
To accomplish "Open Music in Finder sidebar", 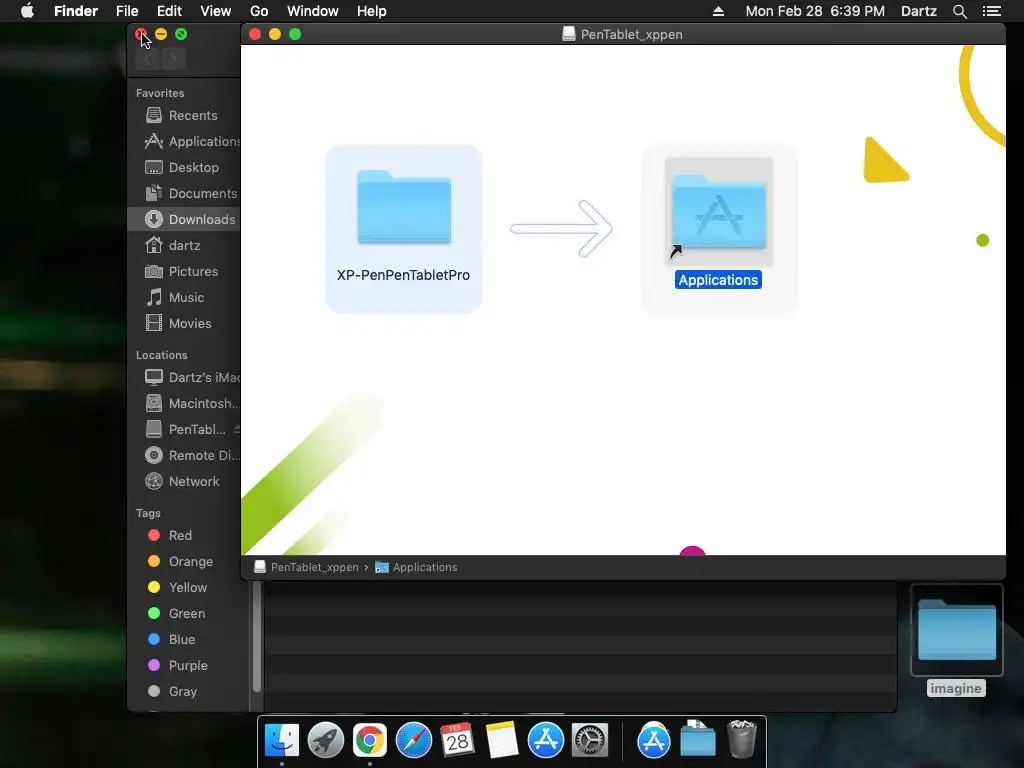I will point(184,298).
